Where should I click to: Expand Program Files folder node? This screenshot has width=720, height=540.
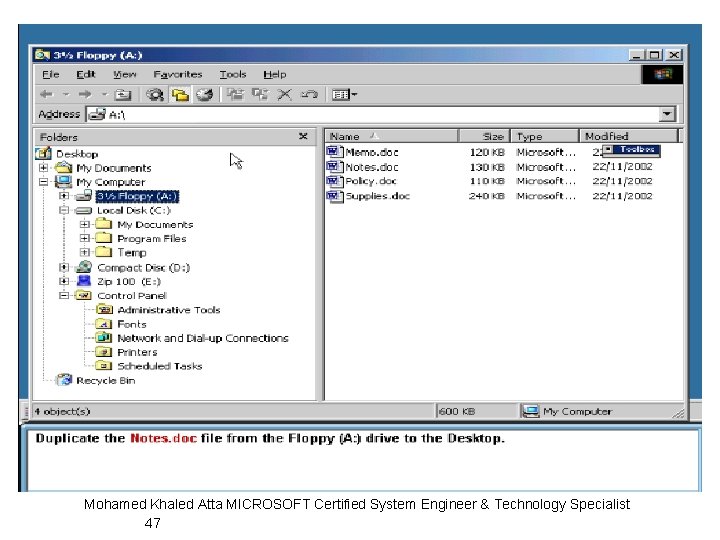pyautogui.click(x=84, y=238)
